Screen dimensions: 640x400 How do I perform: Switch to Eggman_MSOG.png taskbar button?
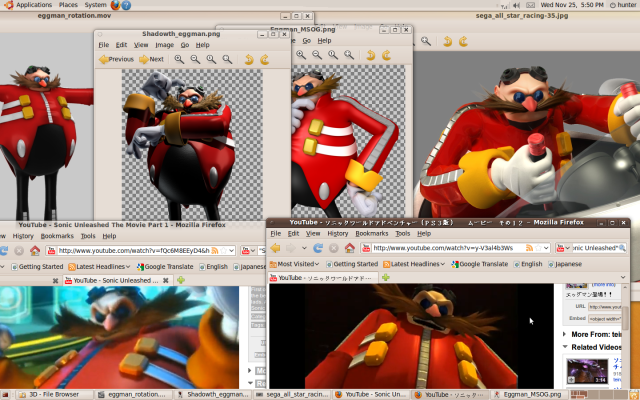(x=528, y=395)
